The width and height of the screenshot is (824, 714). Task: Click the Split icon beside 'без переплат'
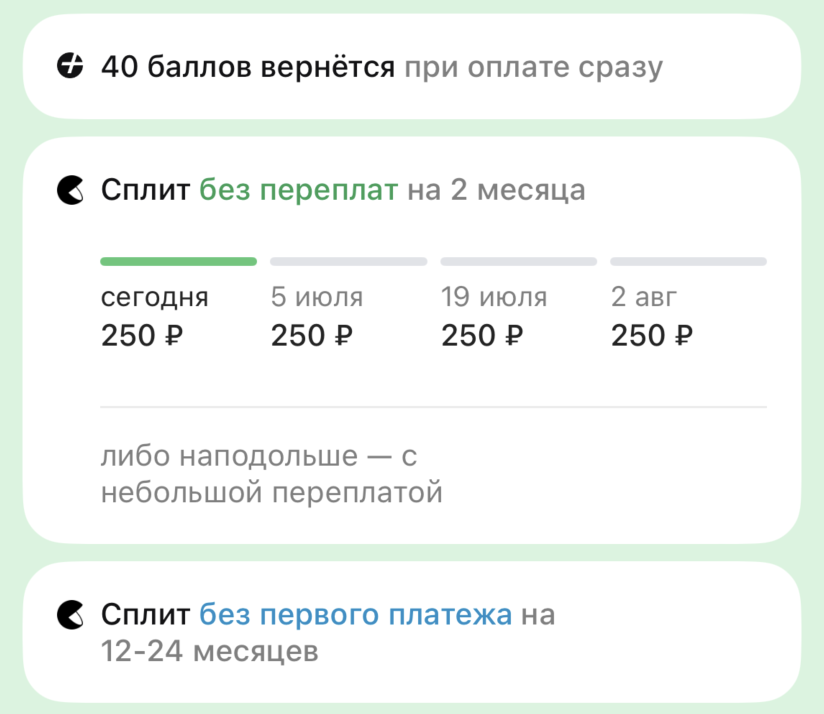click(71, 189)
